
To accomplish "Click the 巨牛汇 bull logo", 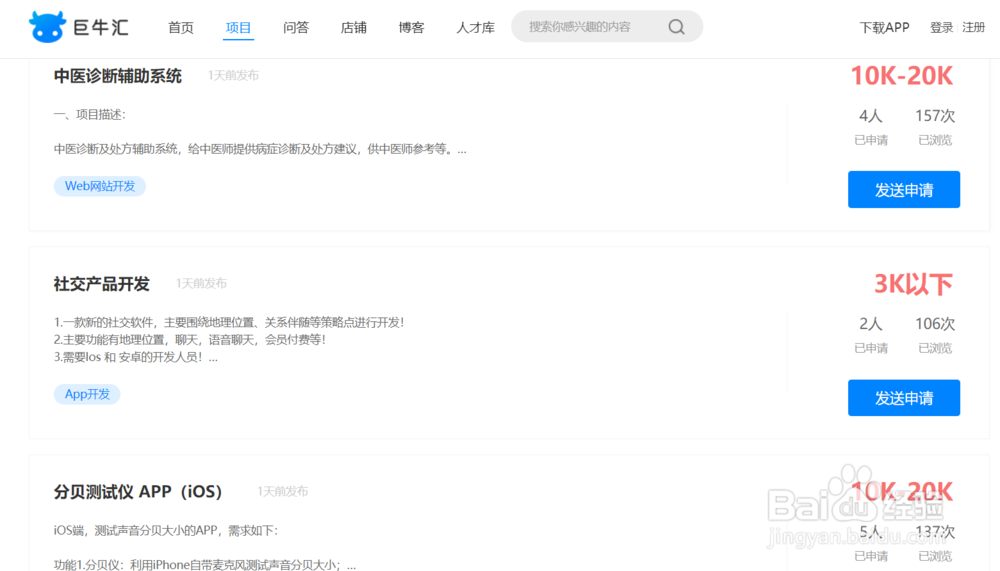I will [79, 27].
